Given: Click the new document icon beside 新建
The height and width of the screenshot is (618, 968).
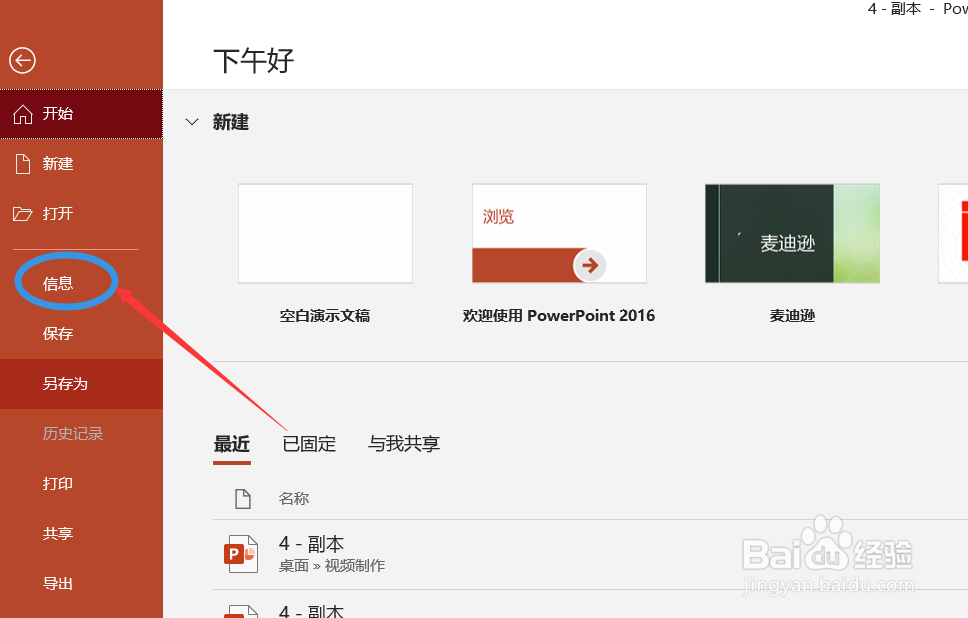Looking at the screenshot, I should pos(23,164).
